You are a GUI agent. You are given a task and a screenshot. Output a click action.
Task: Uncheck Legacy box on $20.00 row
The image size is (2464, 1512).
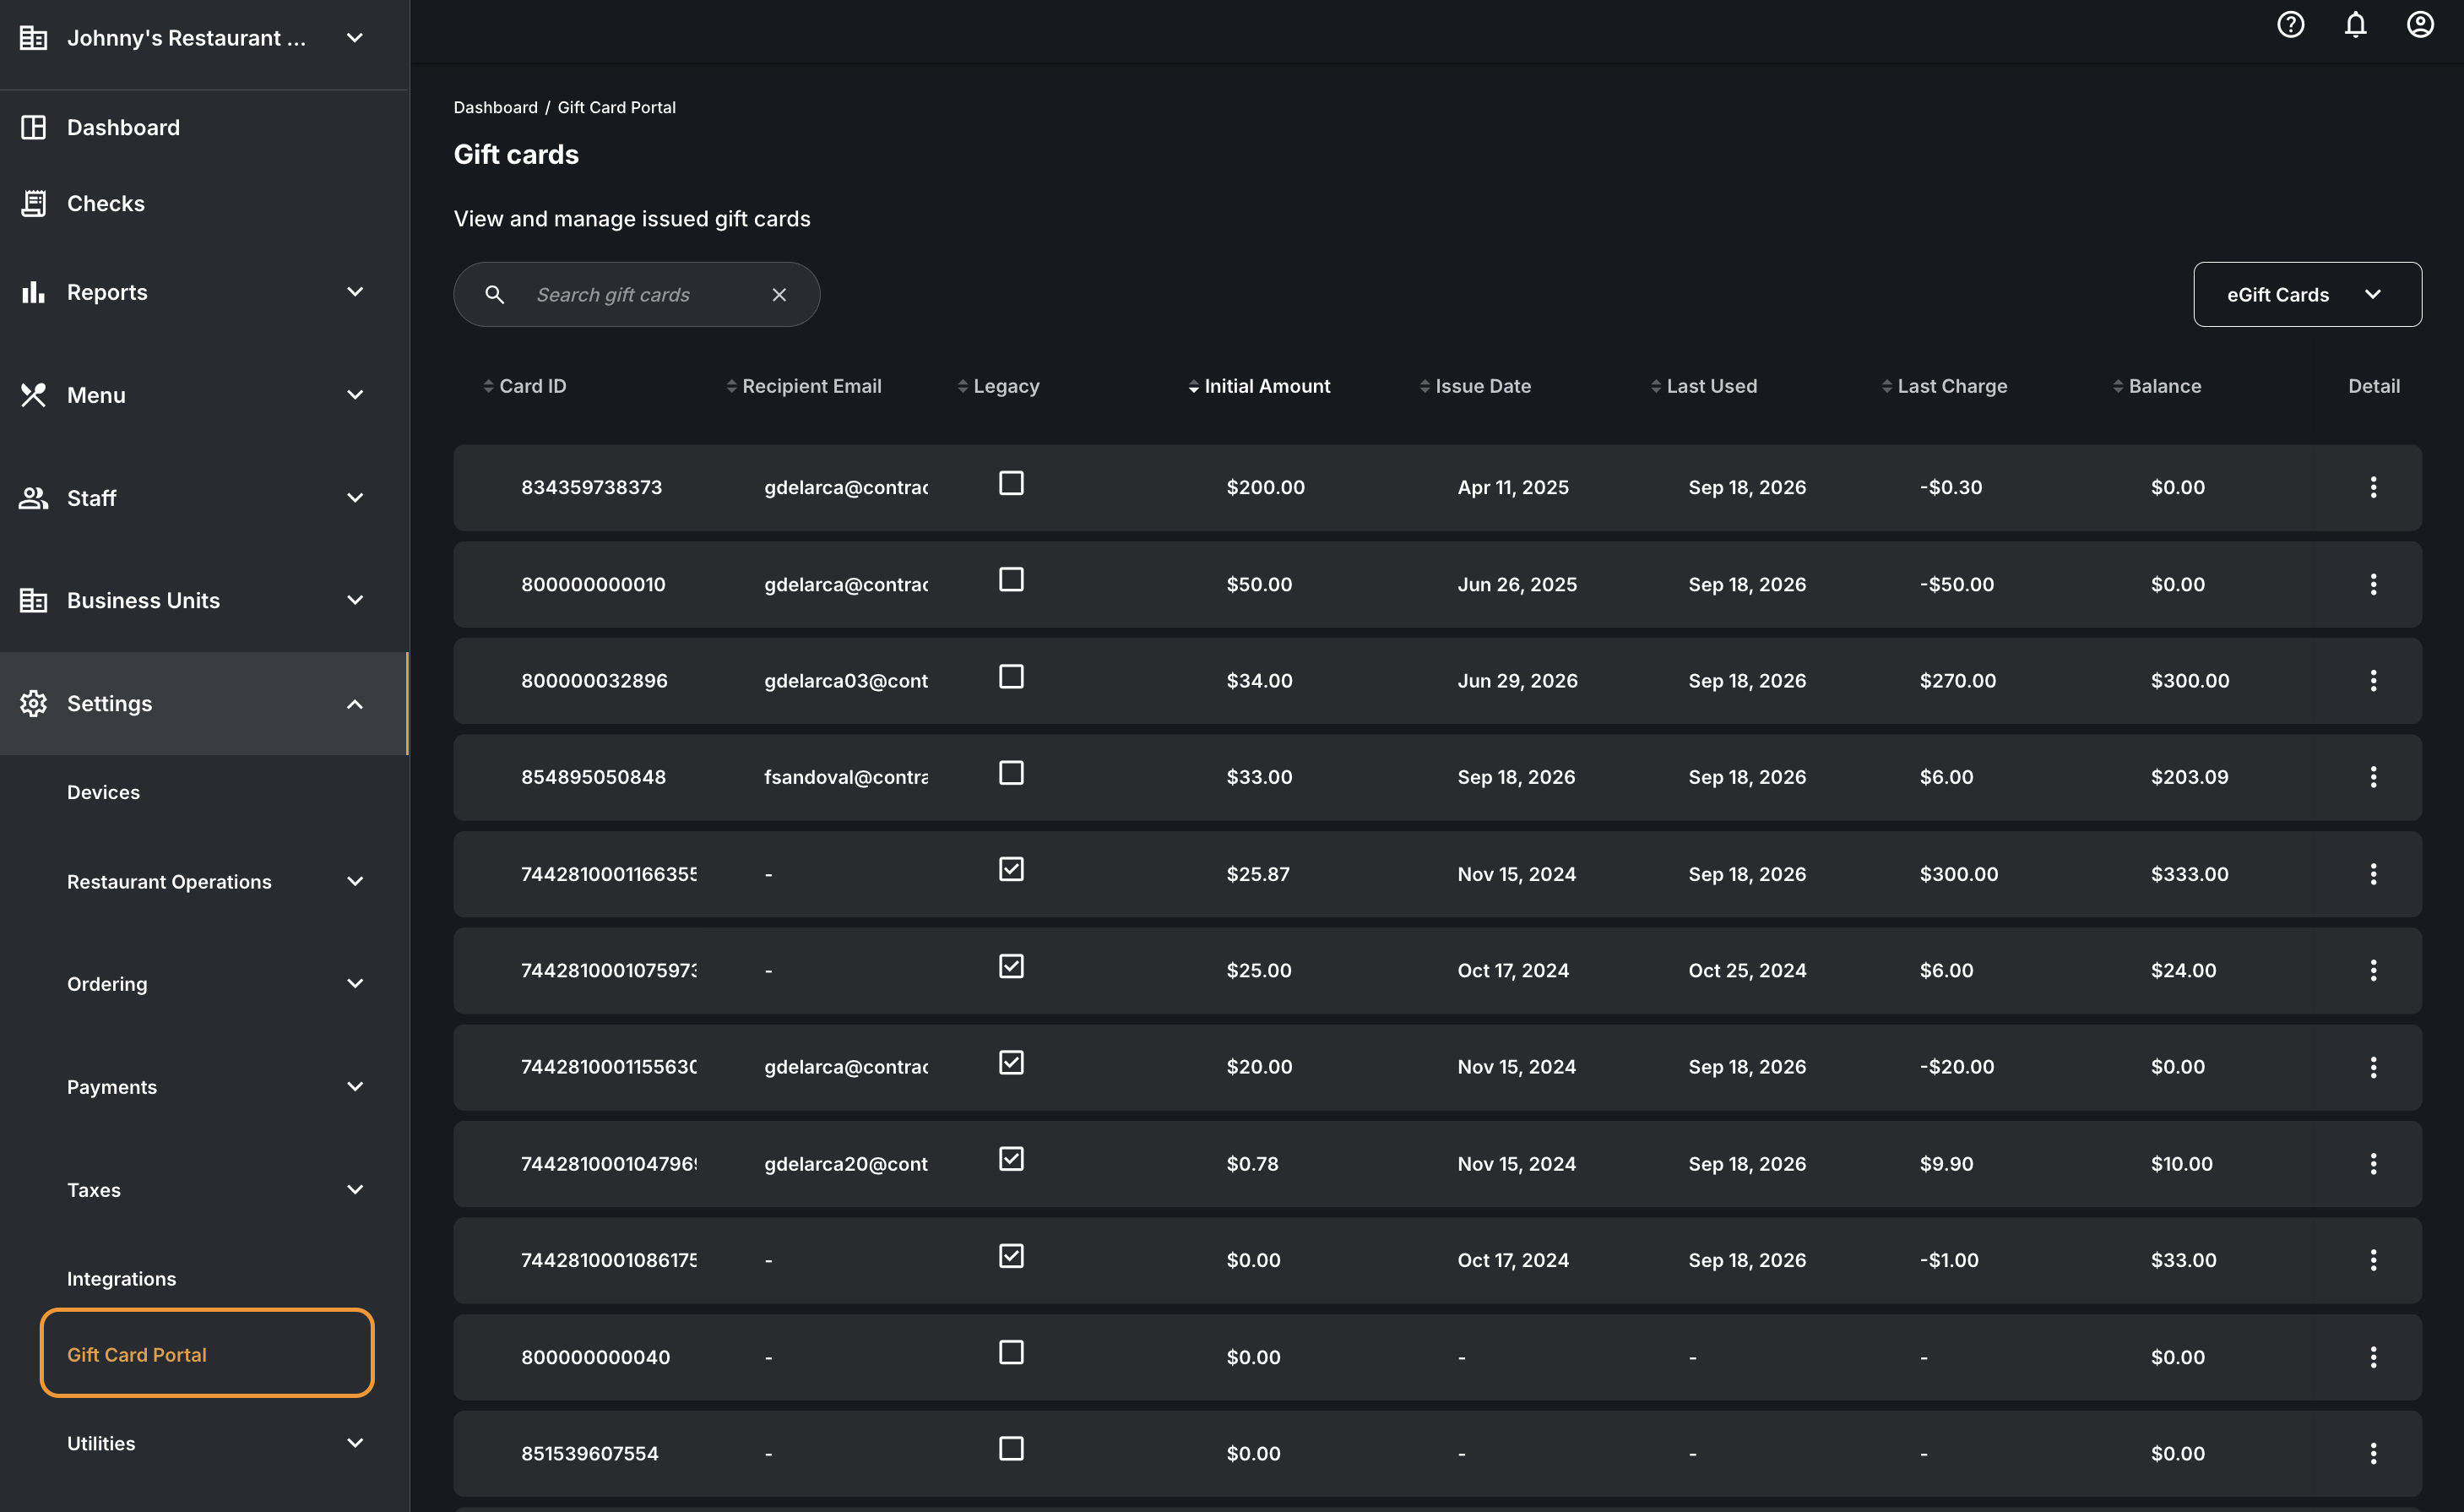coord(1011,1062)
